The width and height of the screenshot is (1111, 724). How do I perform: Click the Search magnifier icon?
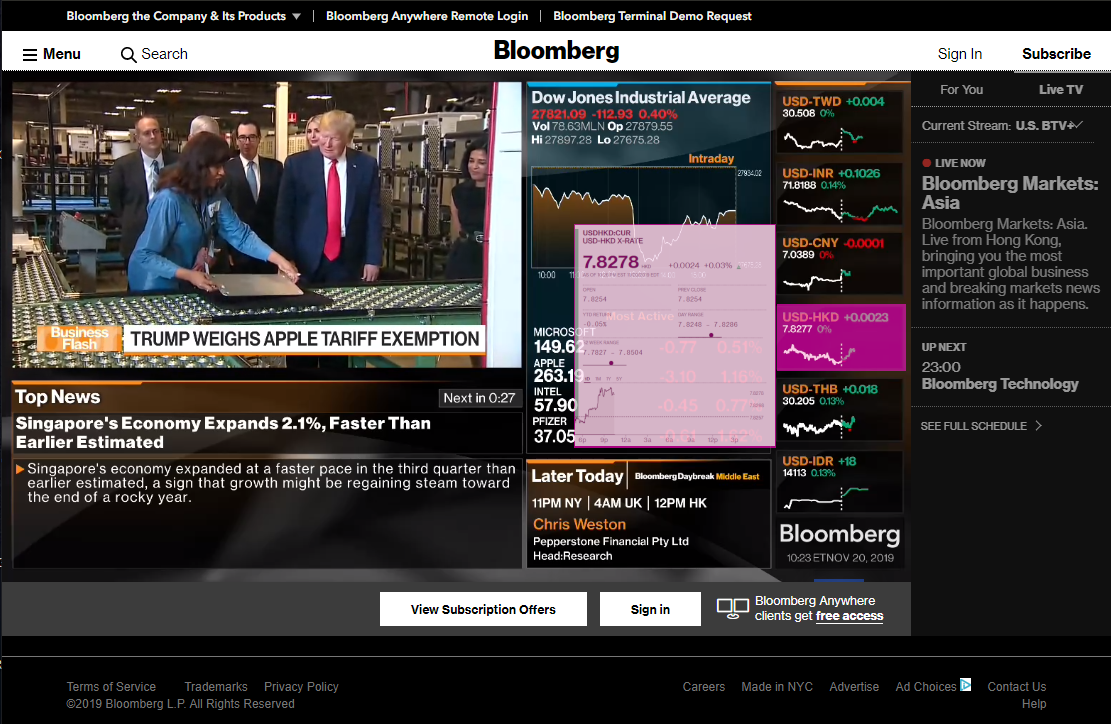128,55
